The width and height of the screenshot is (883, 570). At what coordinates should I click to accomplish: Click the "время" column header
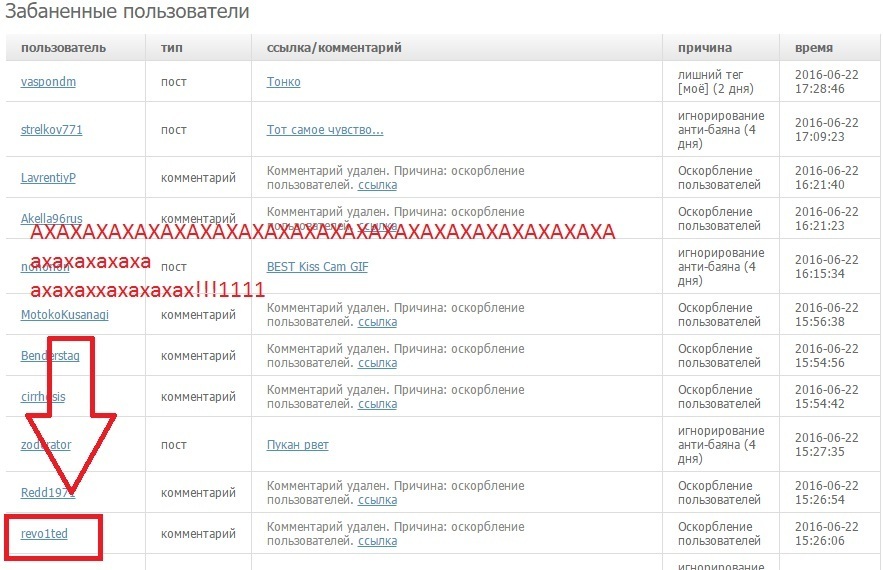click(x=814, y=48)
